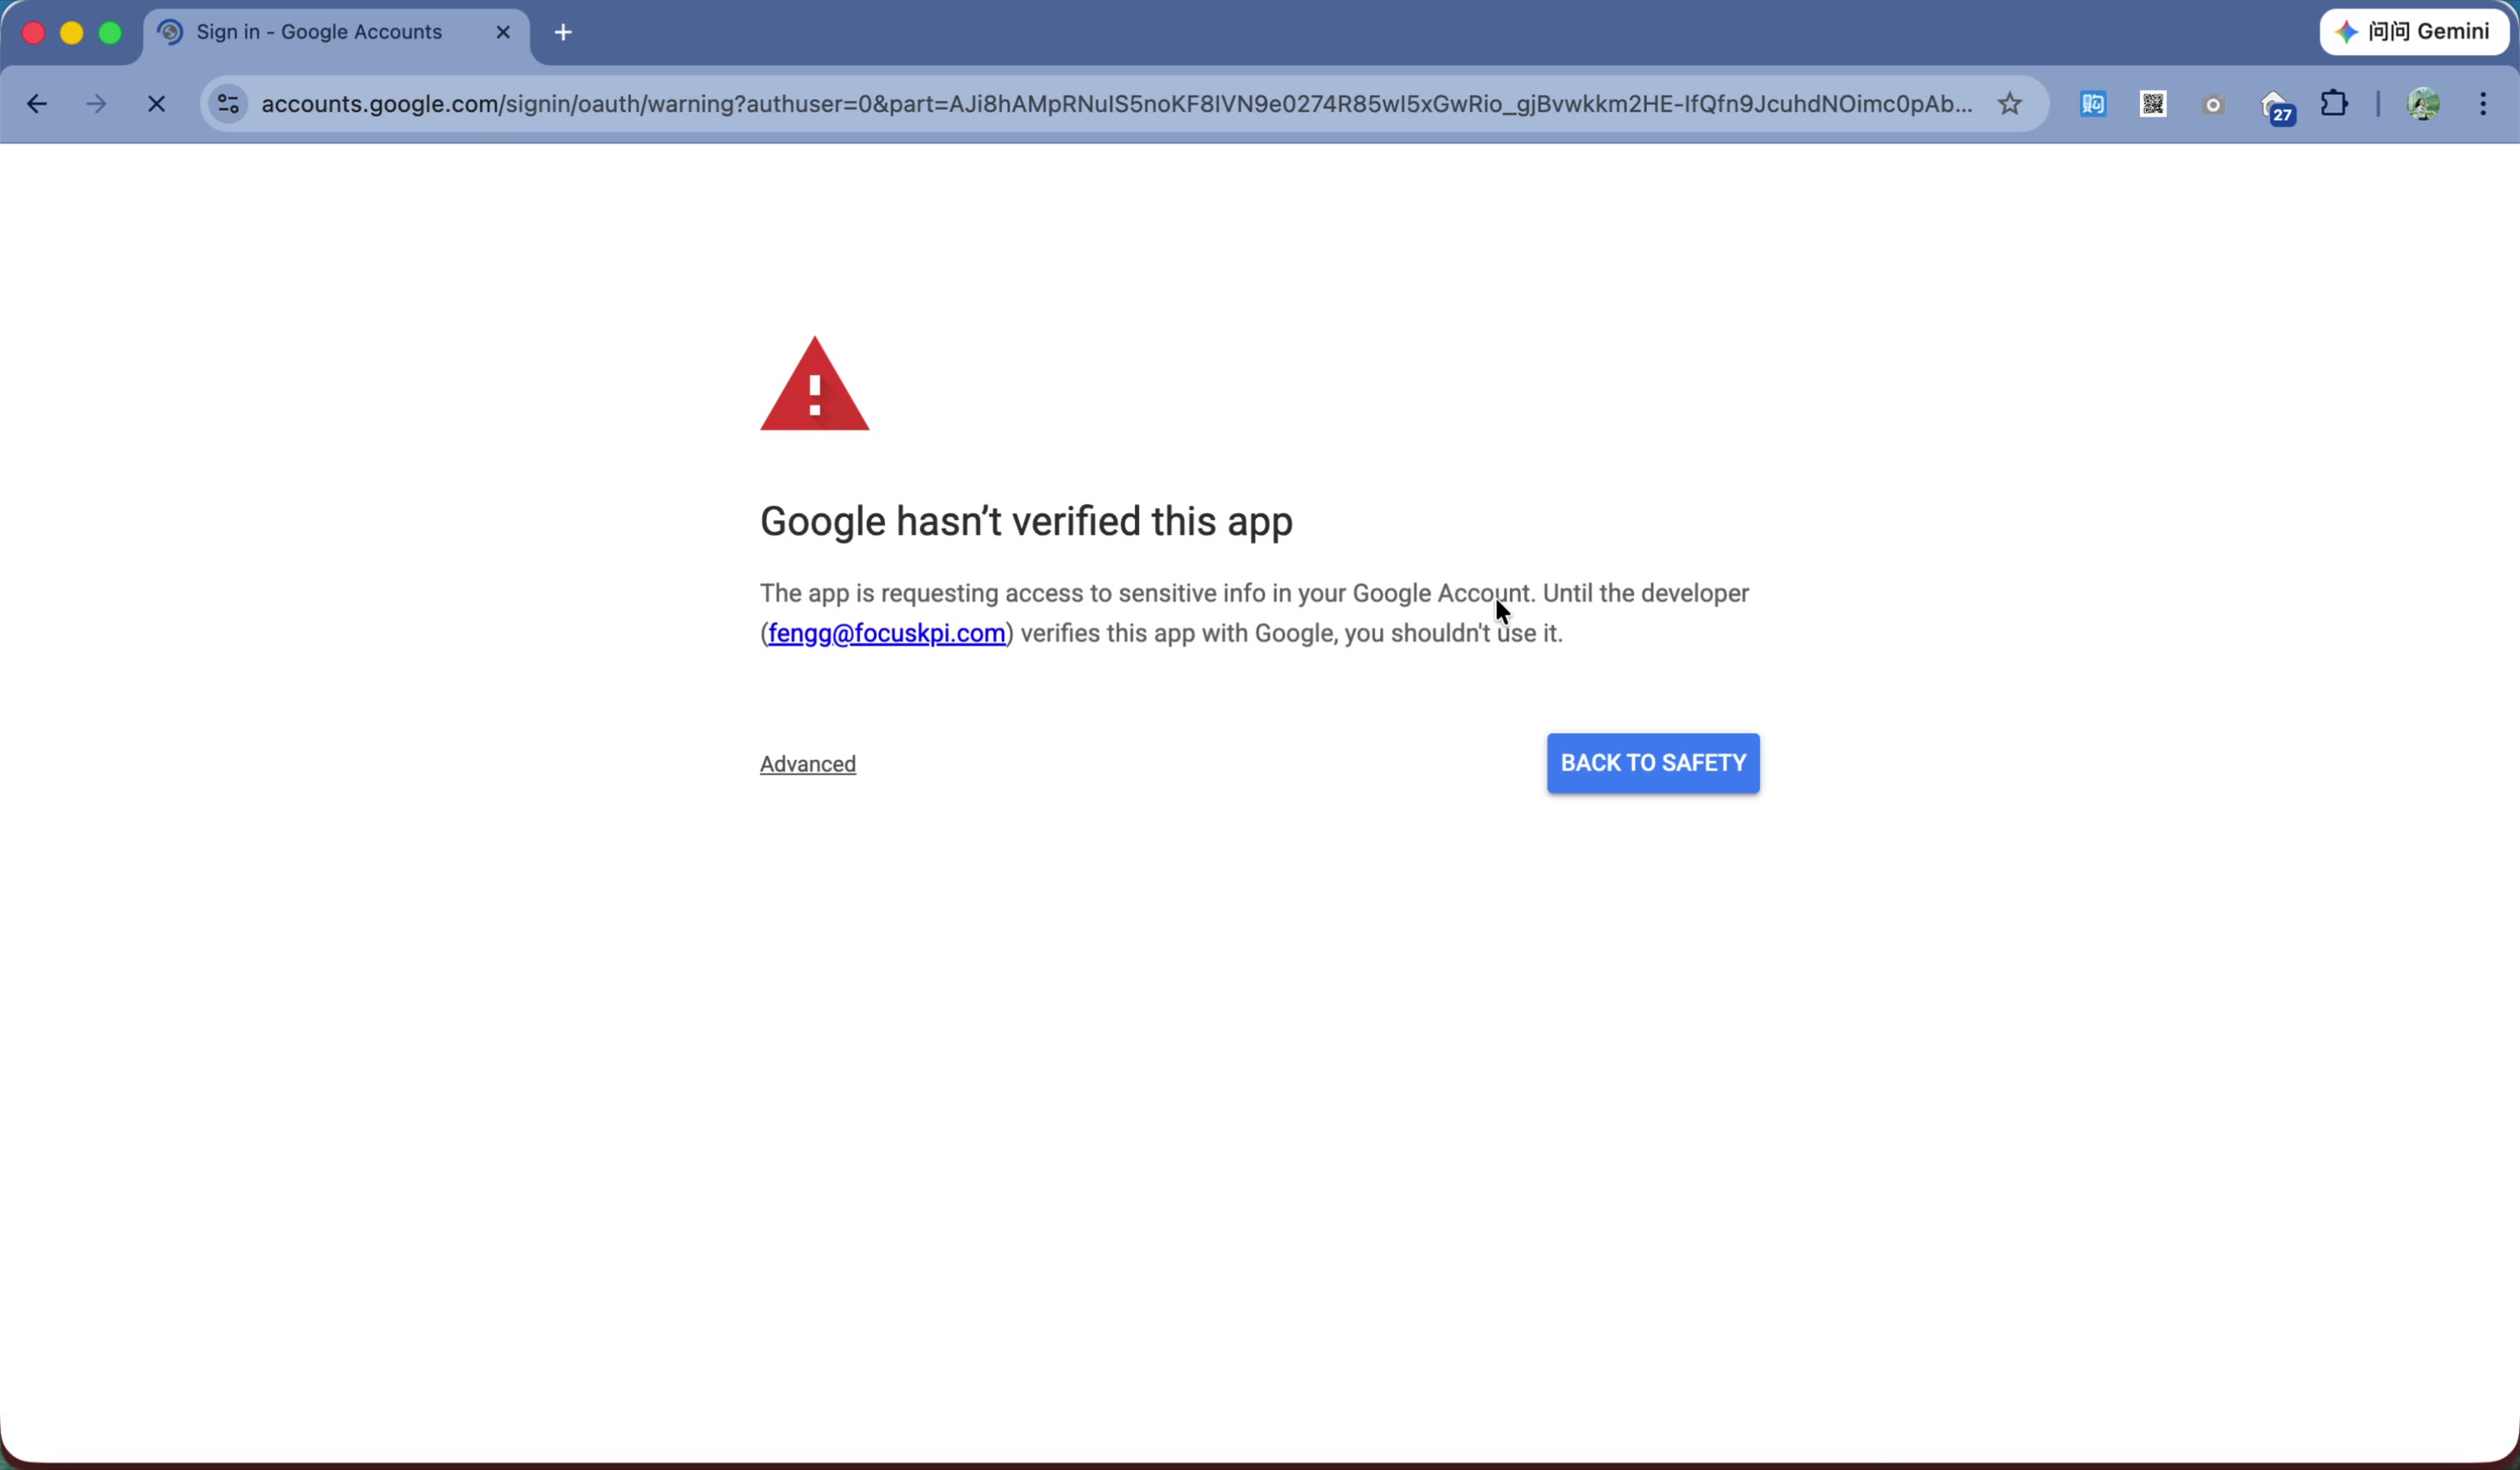Image resolution: width=2520 pixels, height=1470 pixels.
Task: Open a new browser tab
Action: [x=563, y=31]
